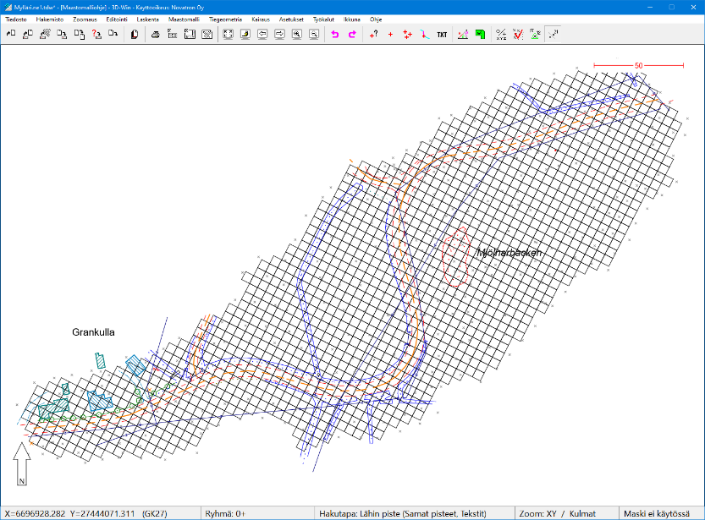Click the magenta undo arrow icon
Viewport: 705px width, 520px height.
click(x=335, y=34)
